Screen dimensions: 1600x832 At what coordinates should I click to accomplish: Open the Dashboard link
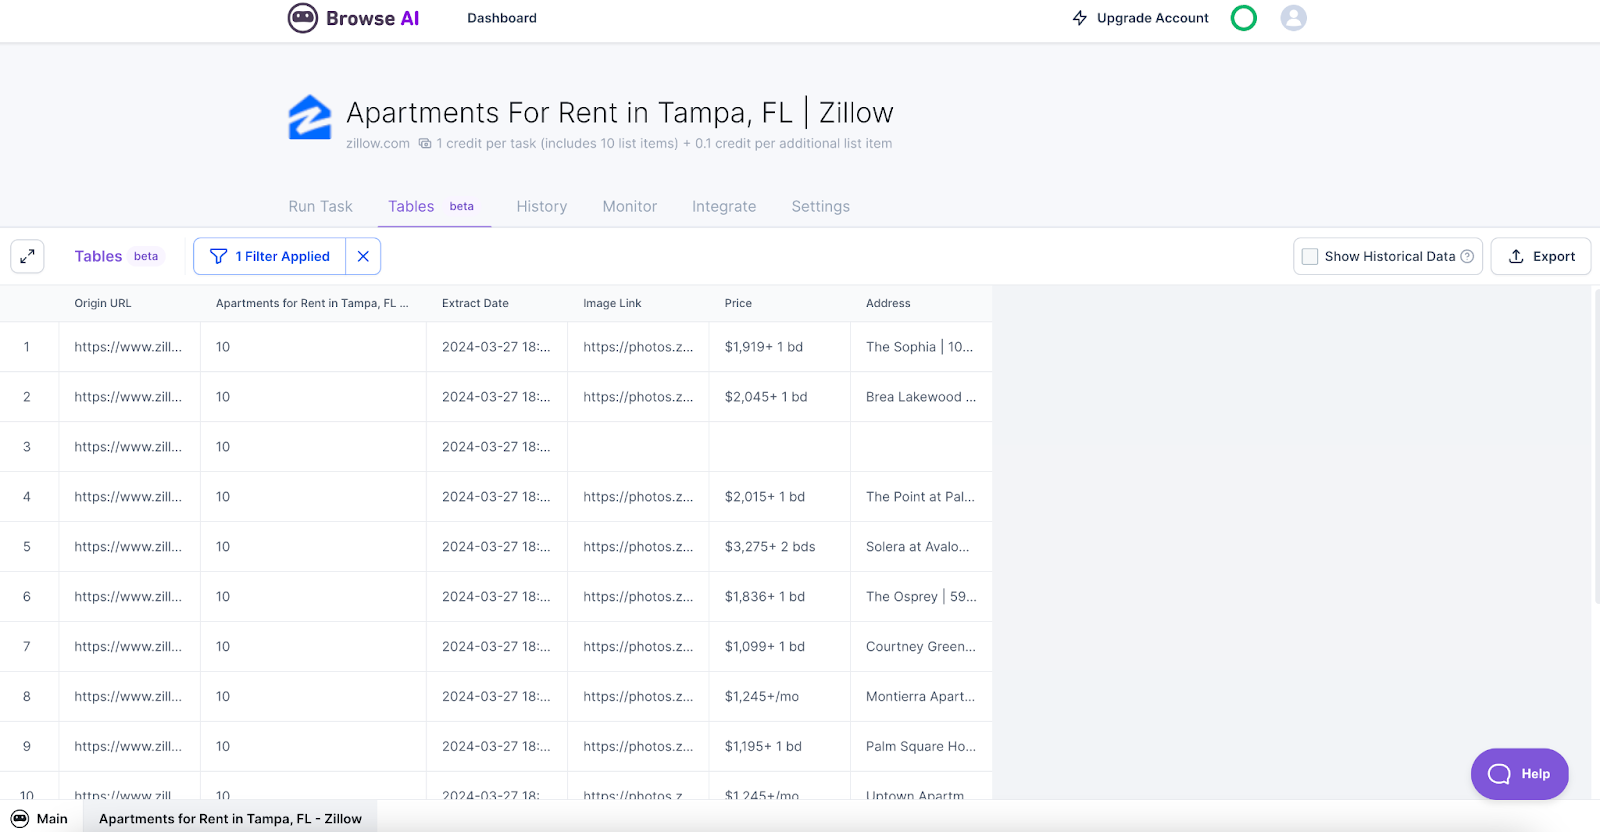pos(502,18)
